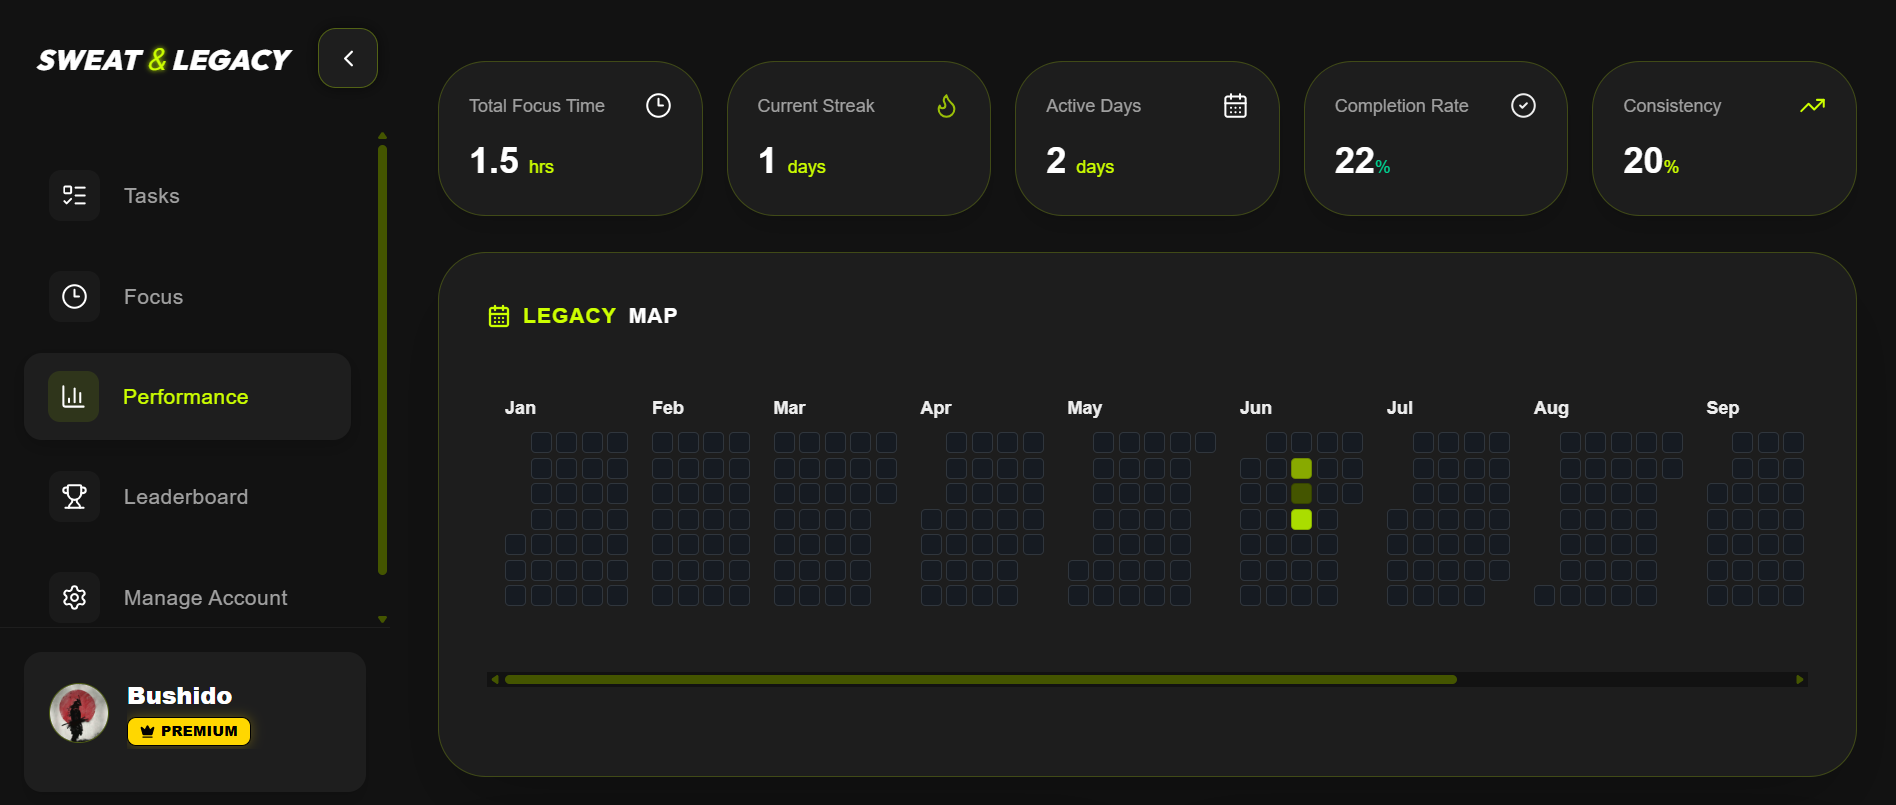Open the Leaderboard page
Screen dimensions: 1896x805
pyautogui.click(x=188, y=496)
